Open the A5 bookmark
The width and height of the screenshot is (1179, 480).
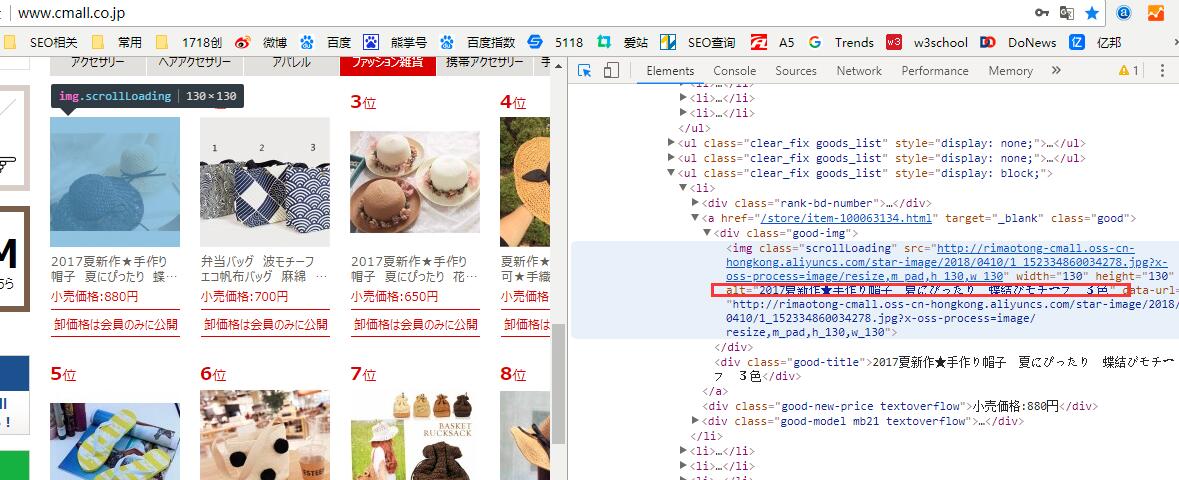pos(772,42)
